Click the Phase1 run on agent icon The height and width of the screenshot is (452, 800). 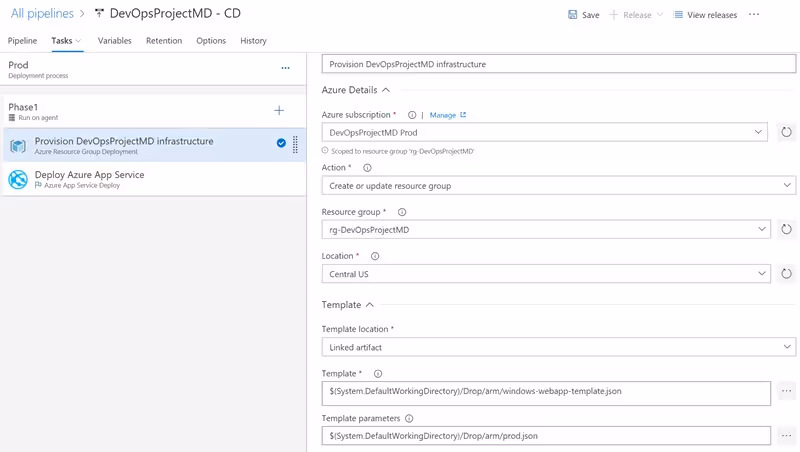point(12,118)
